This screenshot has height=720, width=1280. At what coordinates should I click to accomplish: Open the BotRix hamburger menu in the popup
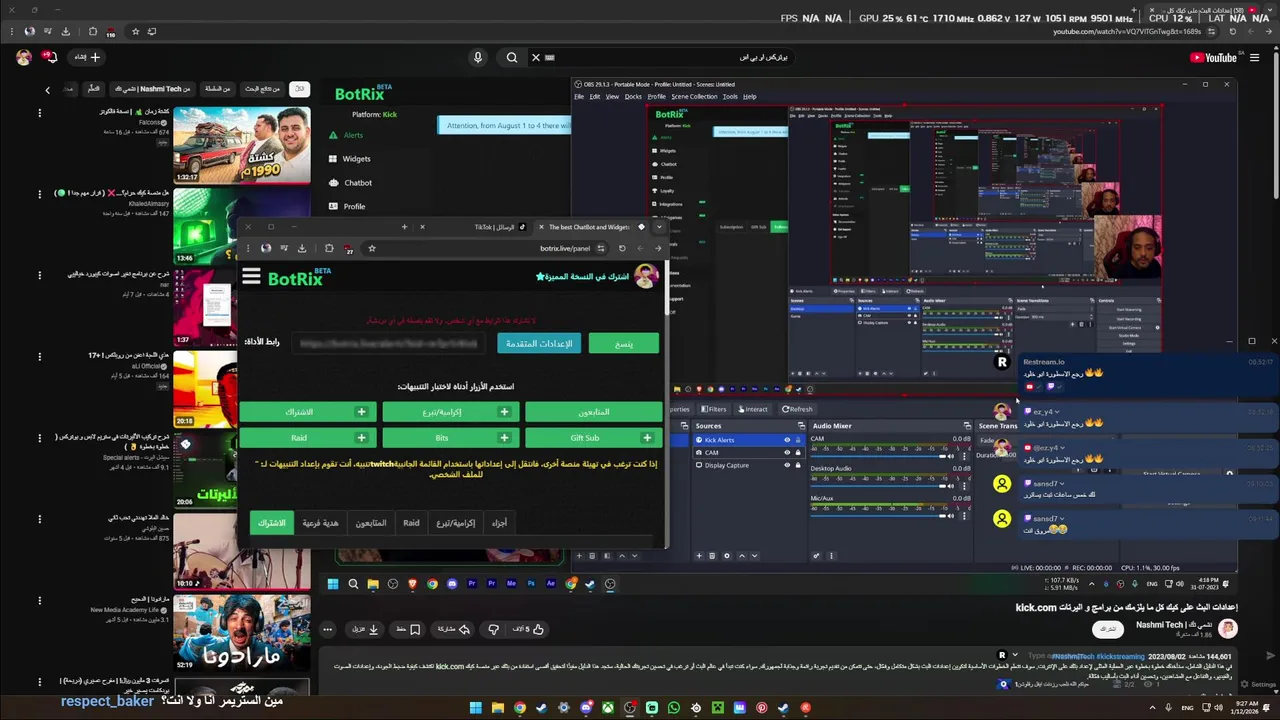pyautogui.click(x=251, y=277)
